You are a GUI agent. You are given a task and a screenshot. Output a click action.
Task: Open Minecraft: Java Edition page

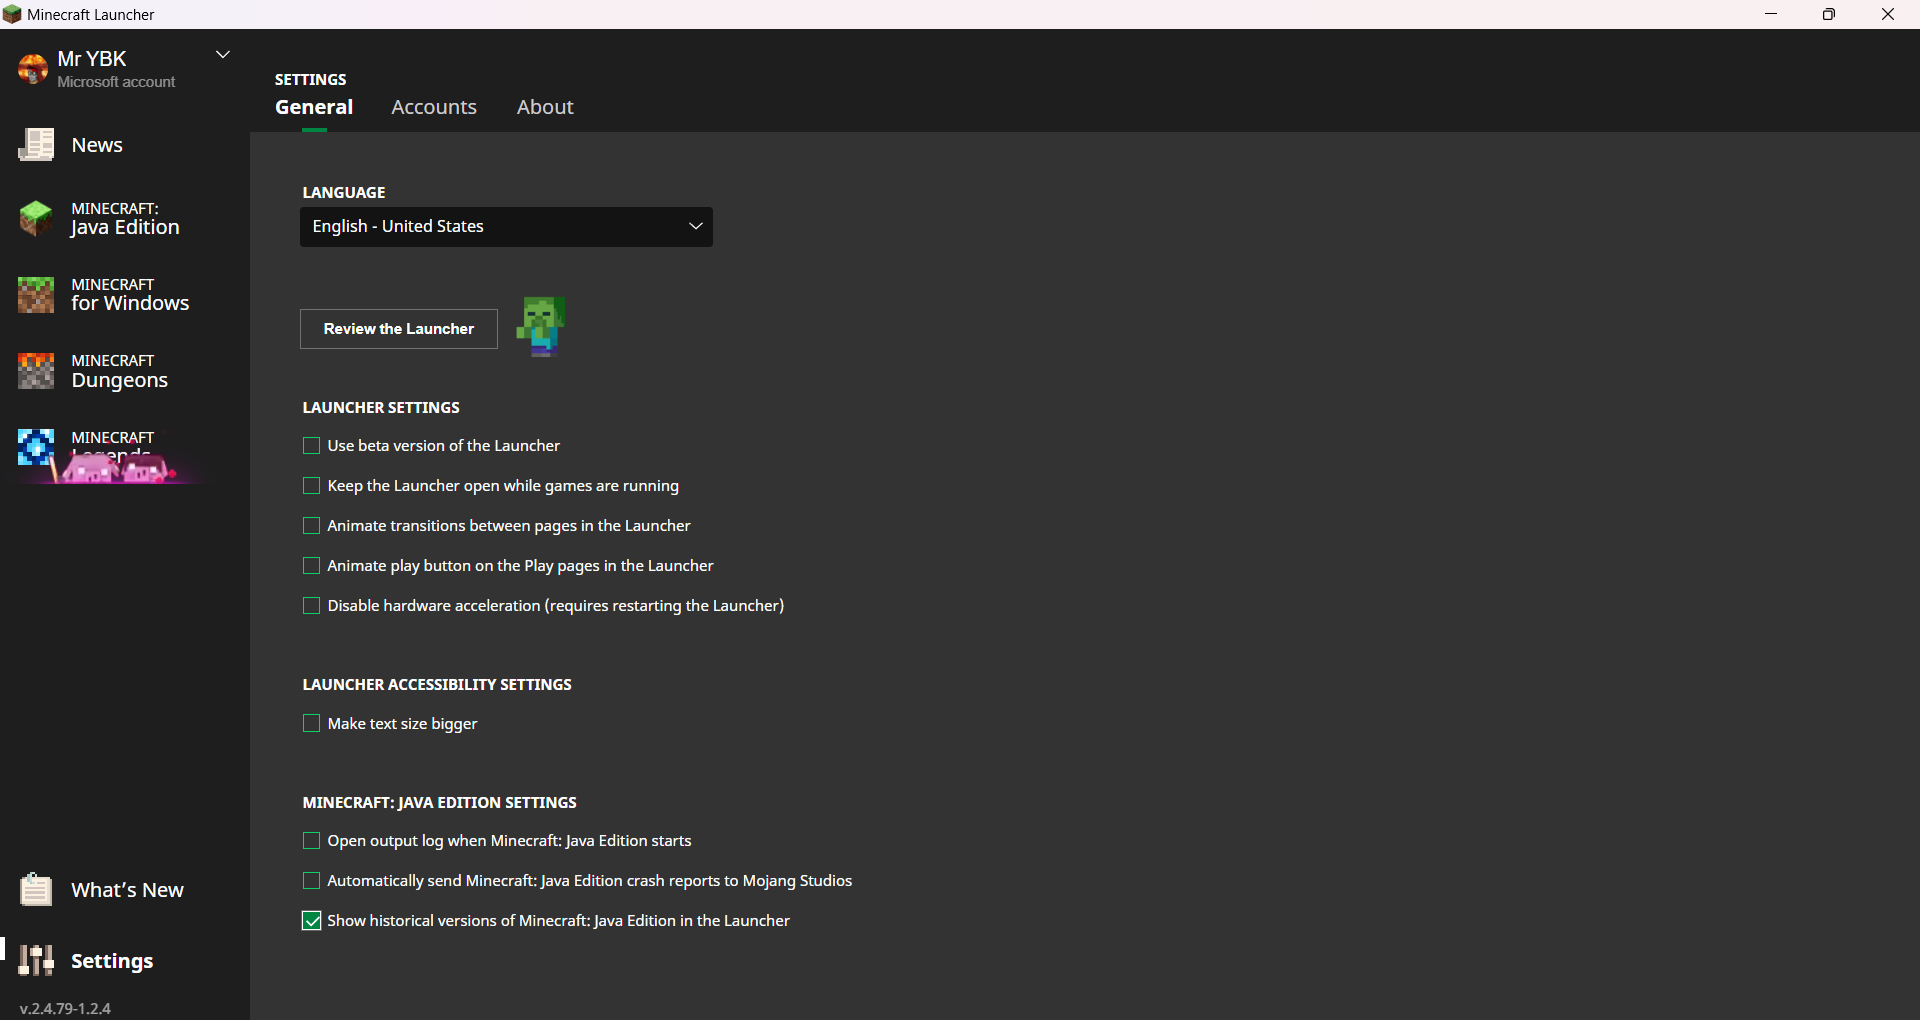click(x=125, y=218)
